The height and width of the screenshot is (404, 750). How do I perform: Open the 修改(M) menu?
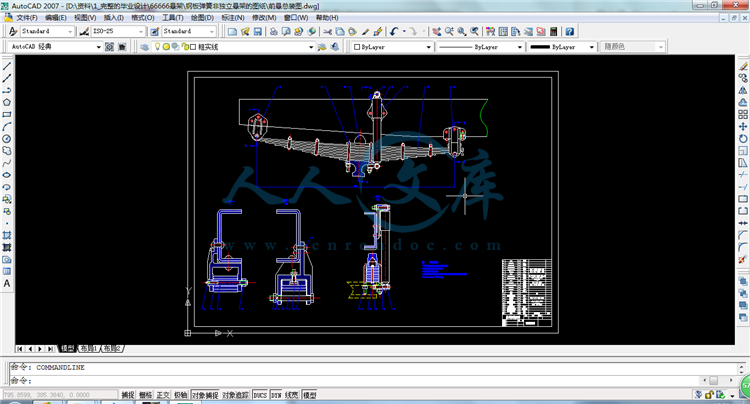[264, 18]
